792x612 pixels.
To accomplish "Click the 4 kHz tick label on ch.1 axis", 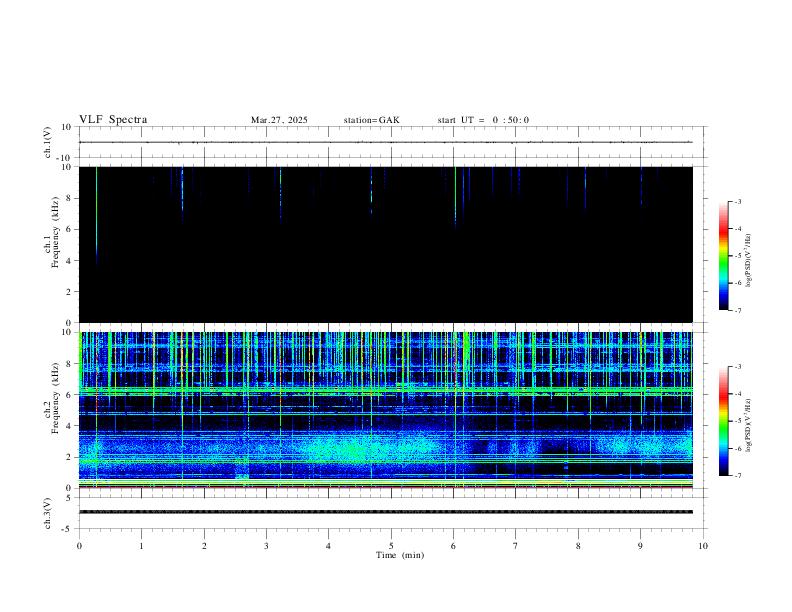I will (69, 261).
